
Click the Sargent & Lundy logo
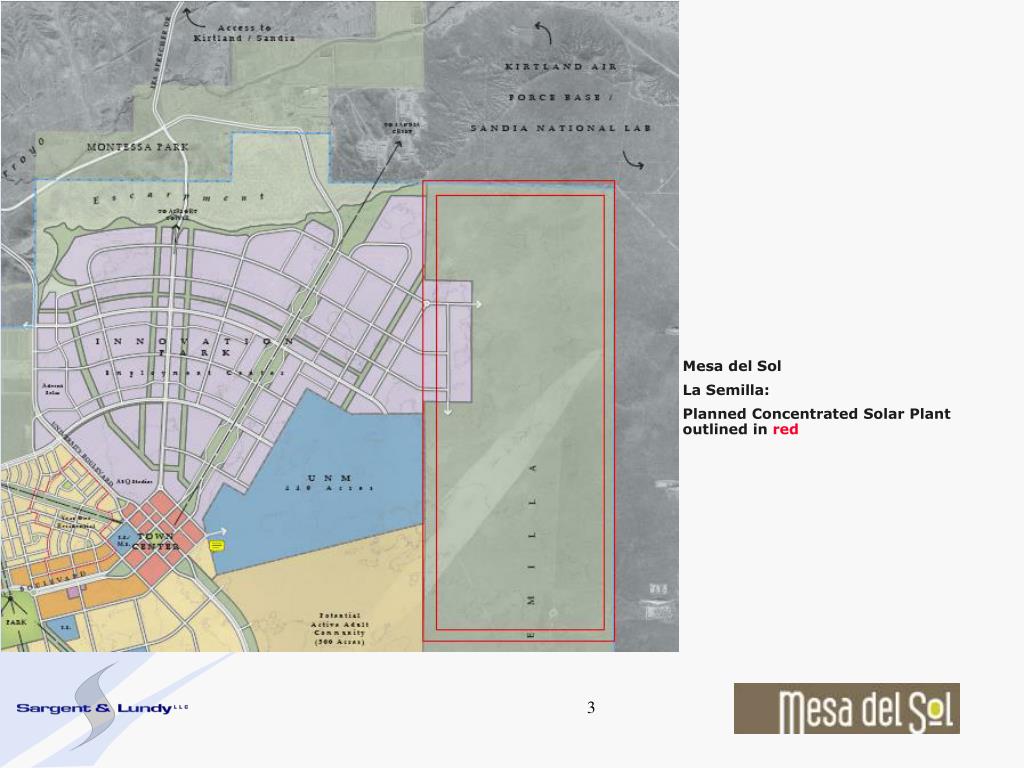click(102, 708)
